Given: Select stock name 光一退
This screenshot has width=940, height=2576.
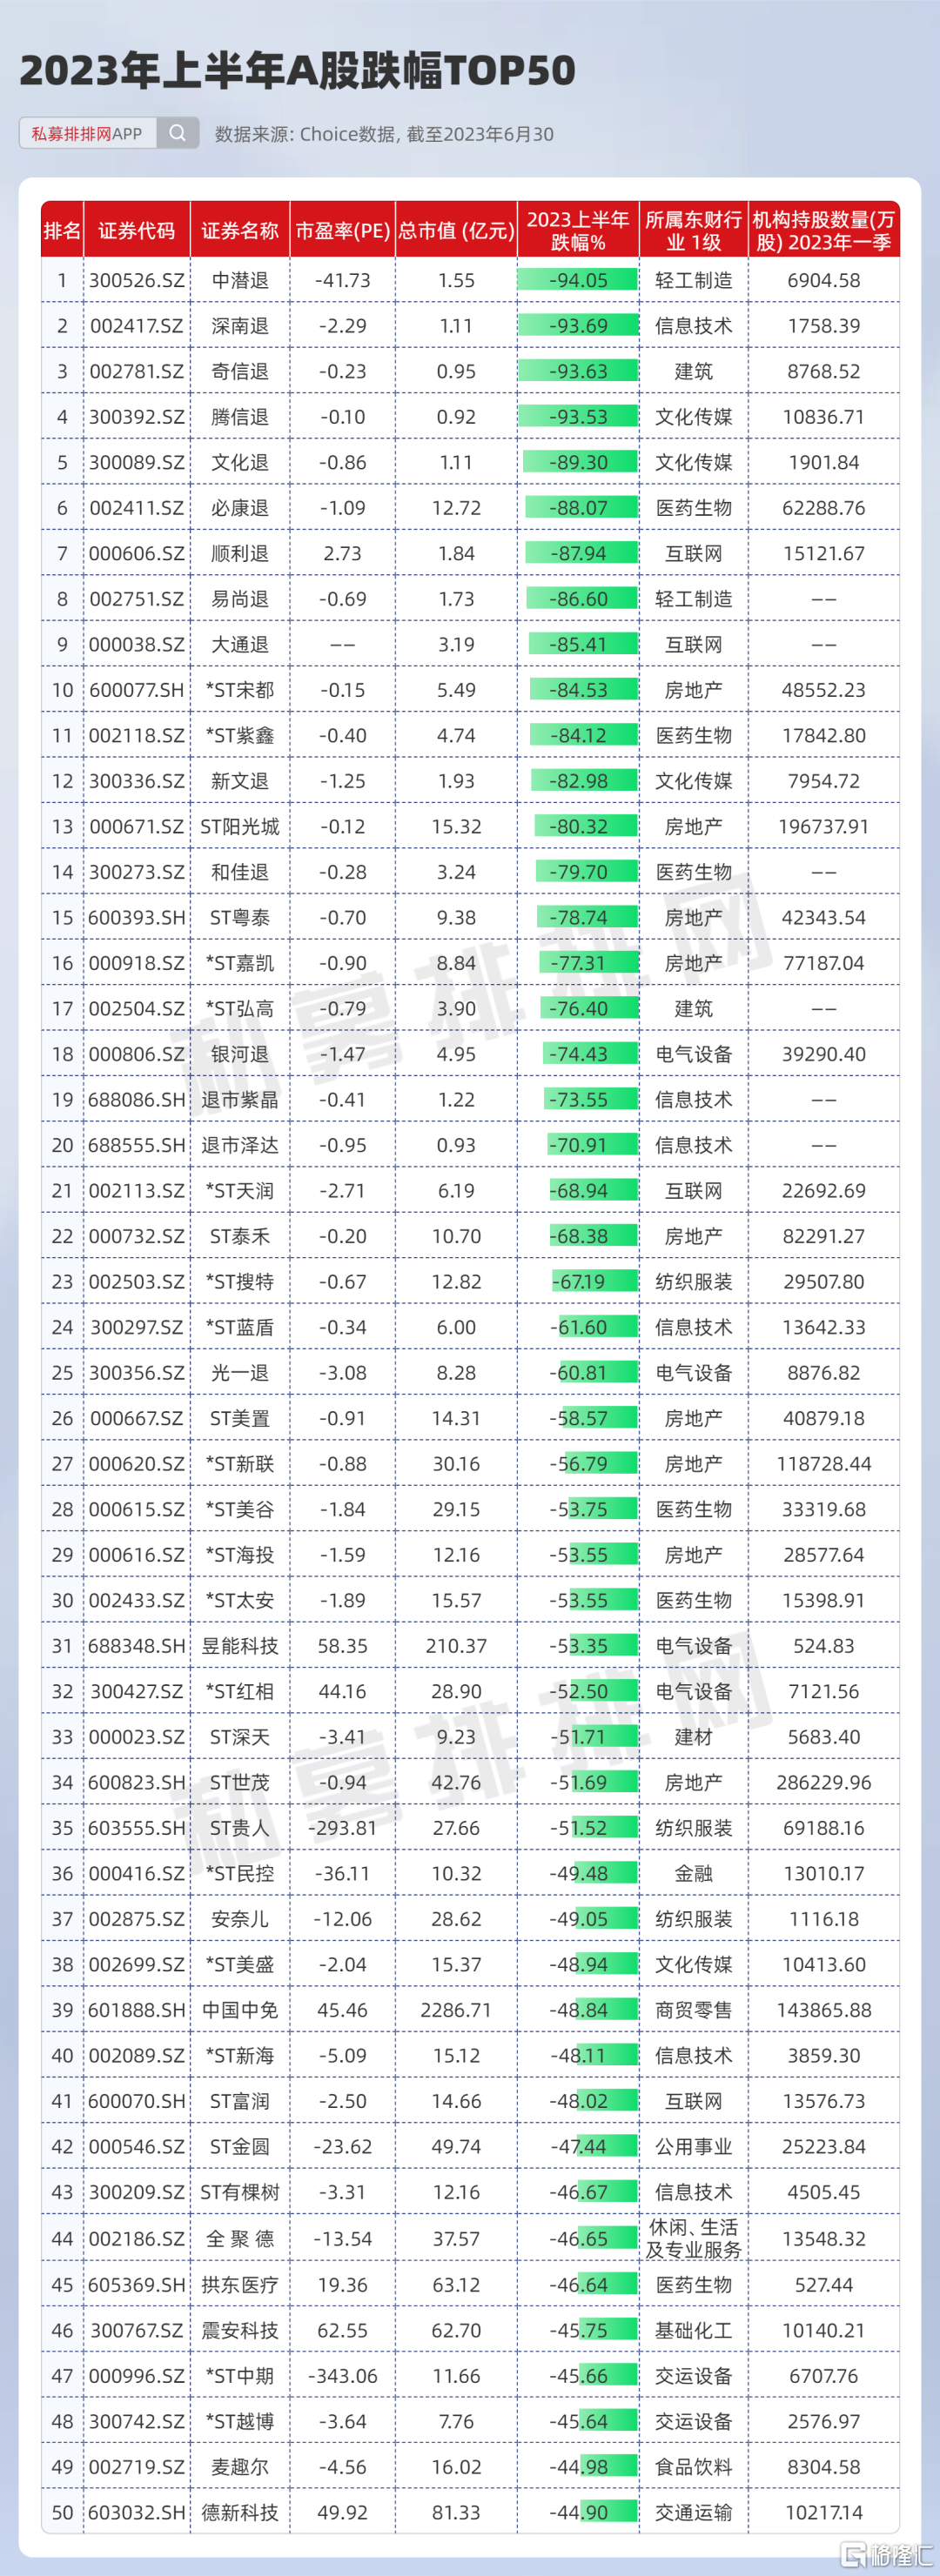Looking at the screenshot, I should pos(240,1372).
